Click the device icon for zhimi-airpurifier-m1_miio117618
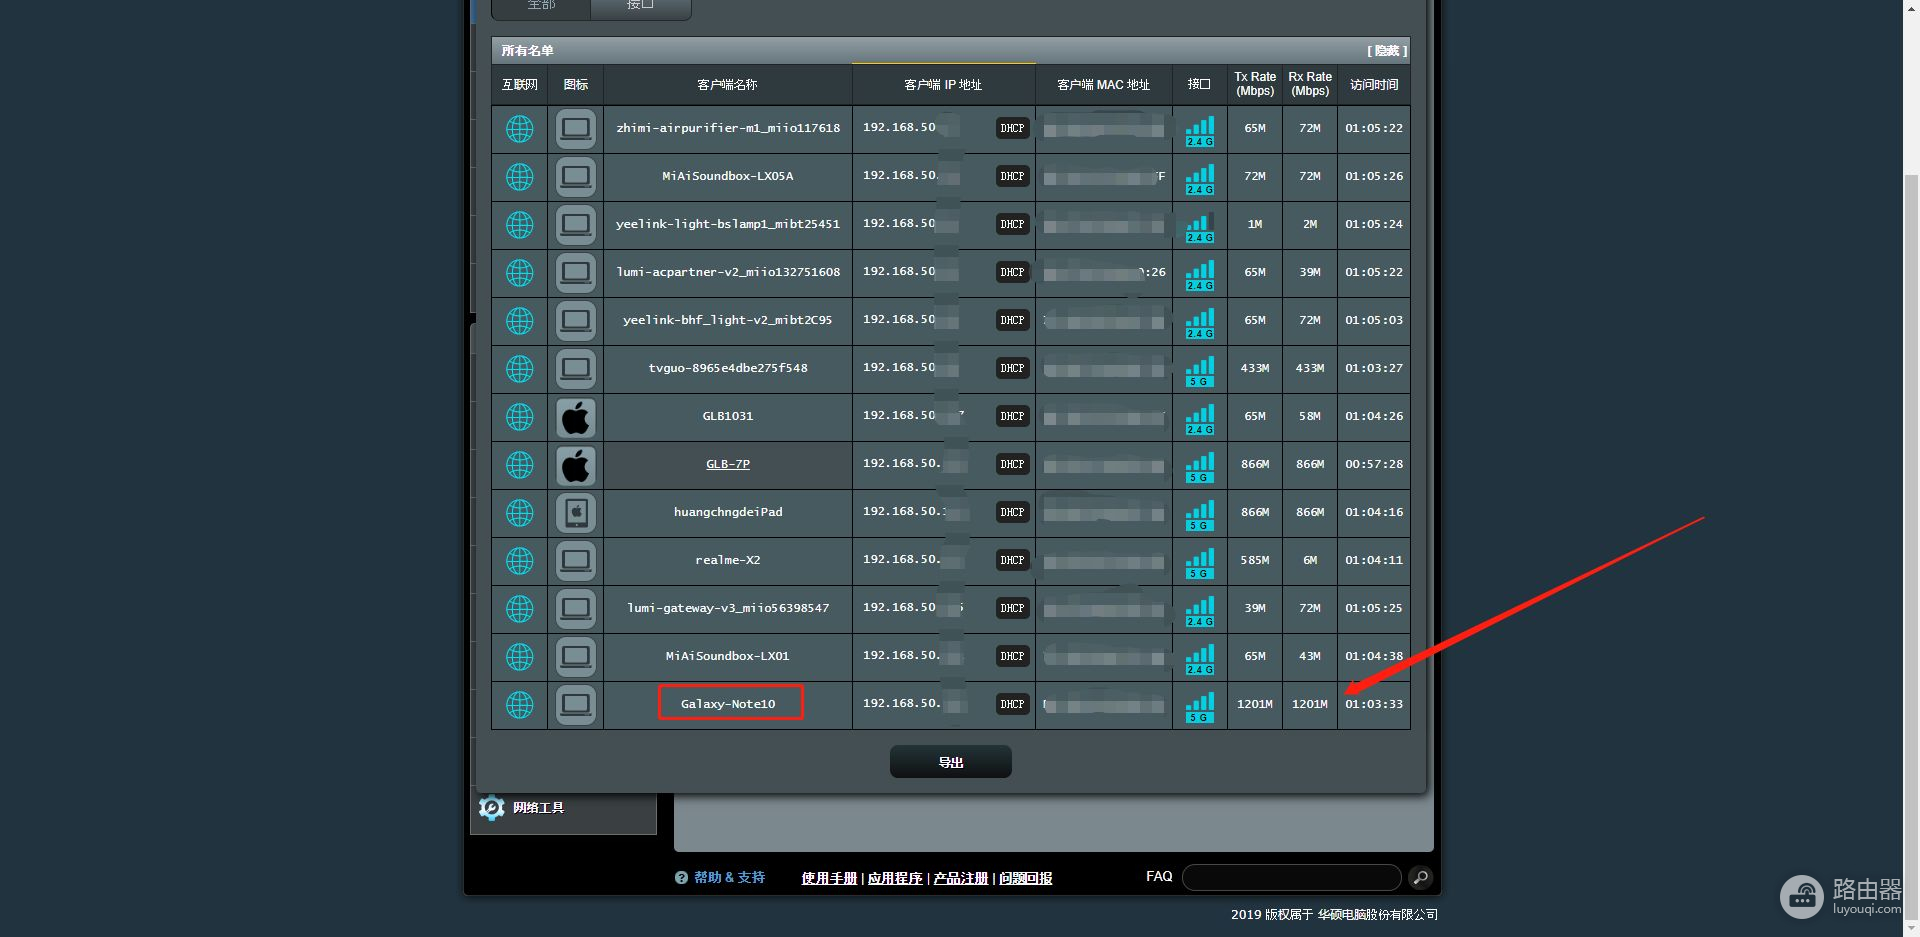Image resolution: width=1920 pixels, height=937 pixels. click(x=576, y=129)
